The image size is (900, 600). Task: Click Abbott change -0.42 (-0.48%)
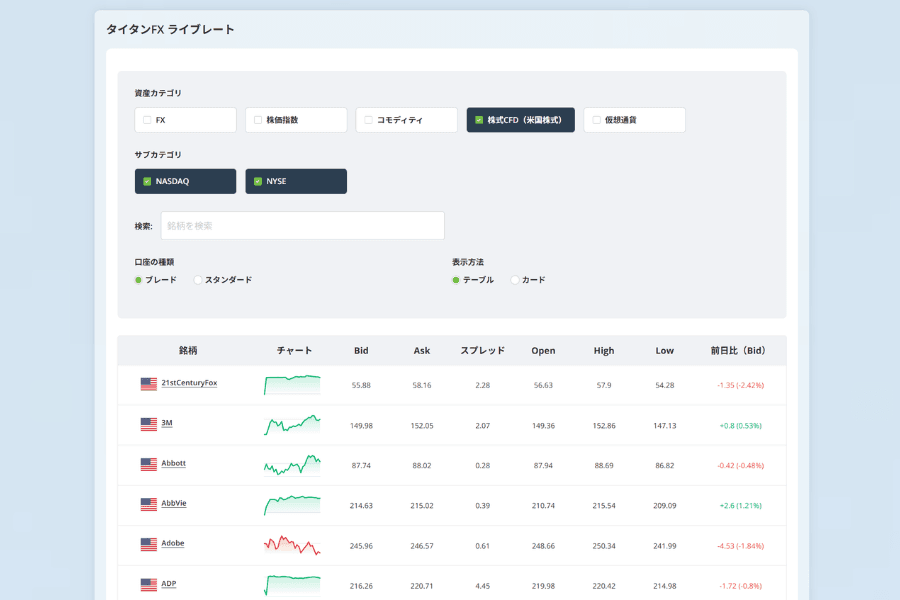coord(740,466)
